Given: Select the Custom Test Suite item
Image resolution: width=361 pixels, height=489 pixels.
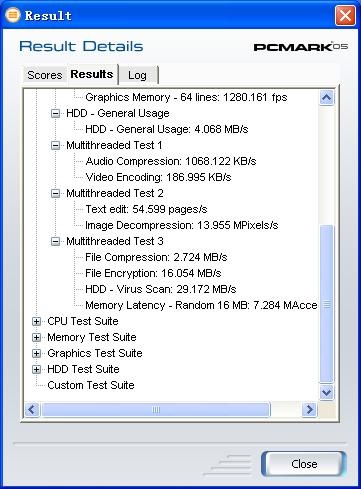Looking at the screenshot, I should click(91, 385).
